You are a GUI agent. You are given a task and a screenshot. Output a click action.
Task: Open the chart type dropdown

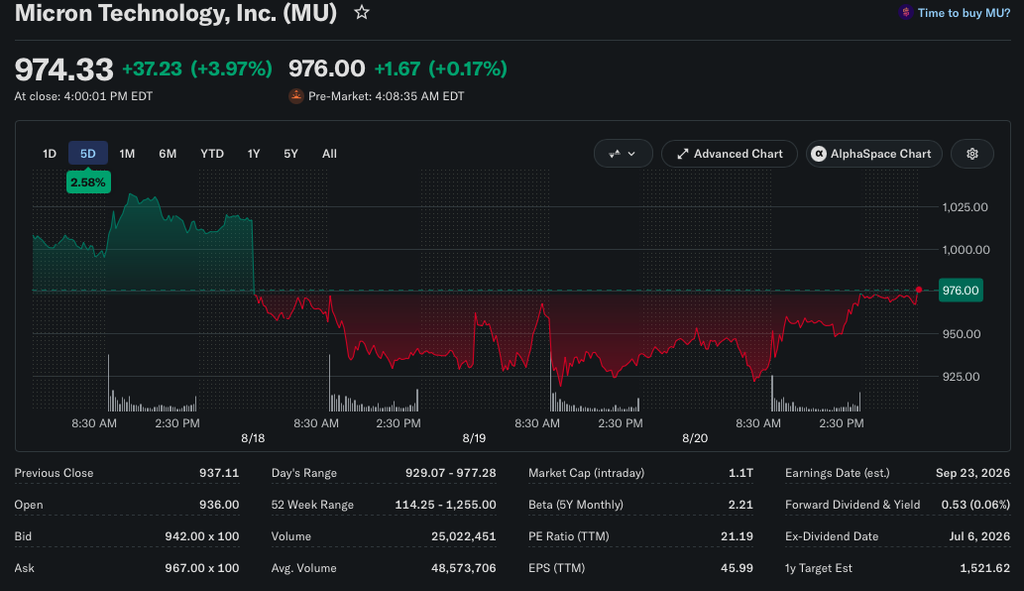coord(623,153)
